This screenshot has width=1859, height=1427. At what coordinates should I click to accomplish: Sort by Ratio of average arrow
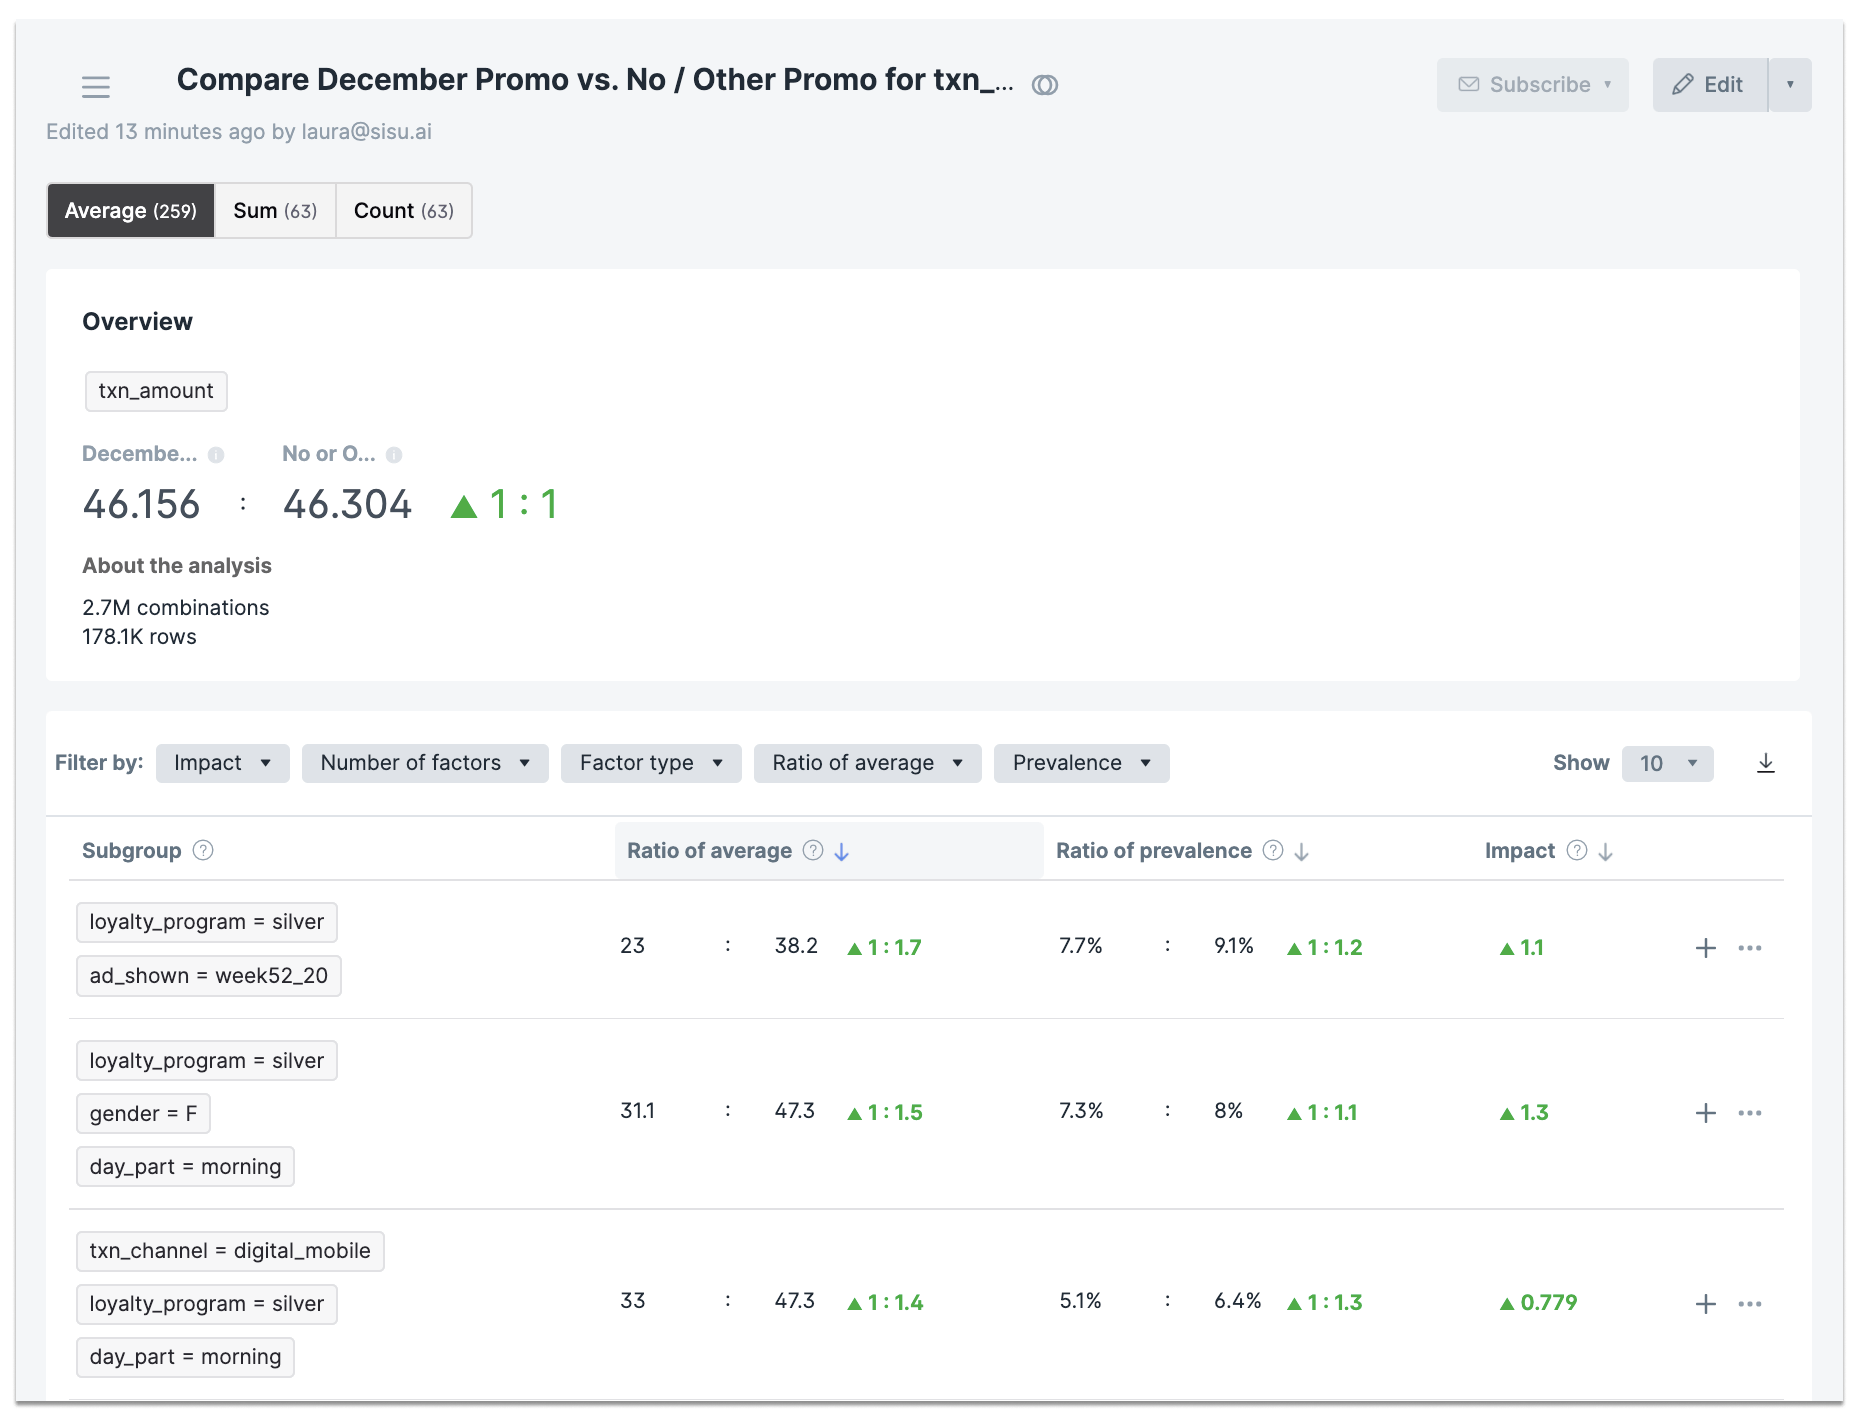pyautogui.click(x=842, y=852)
